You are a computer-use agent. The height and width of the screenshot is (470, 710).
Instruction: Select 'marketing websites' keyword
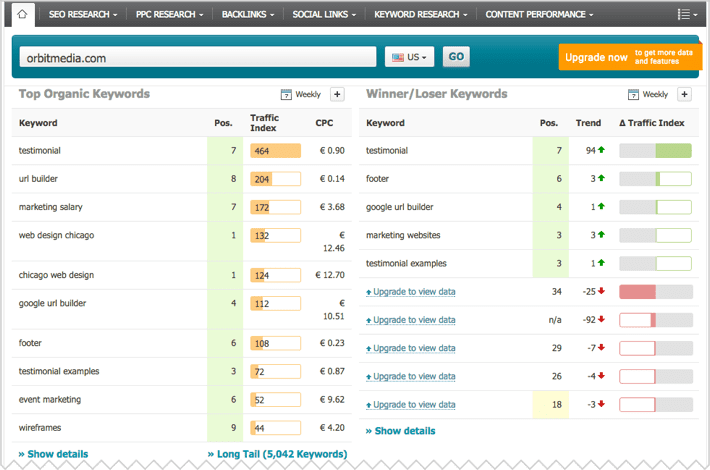click(403, 235)
